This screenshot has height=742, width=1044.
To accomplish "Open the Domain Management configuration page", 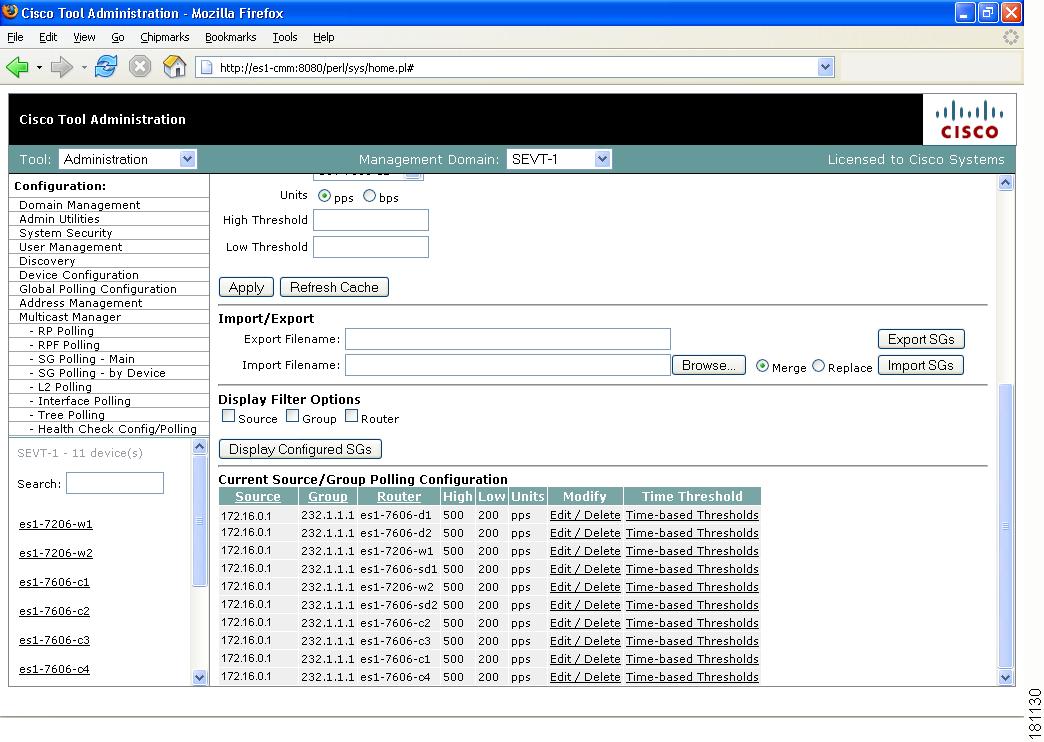I will (80, 205).
